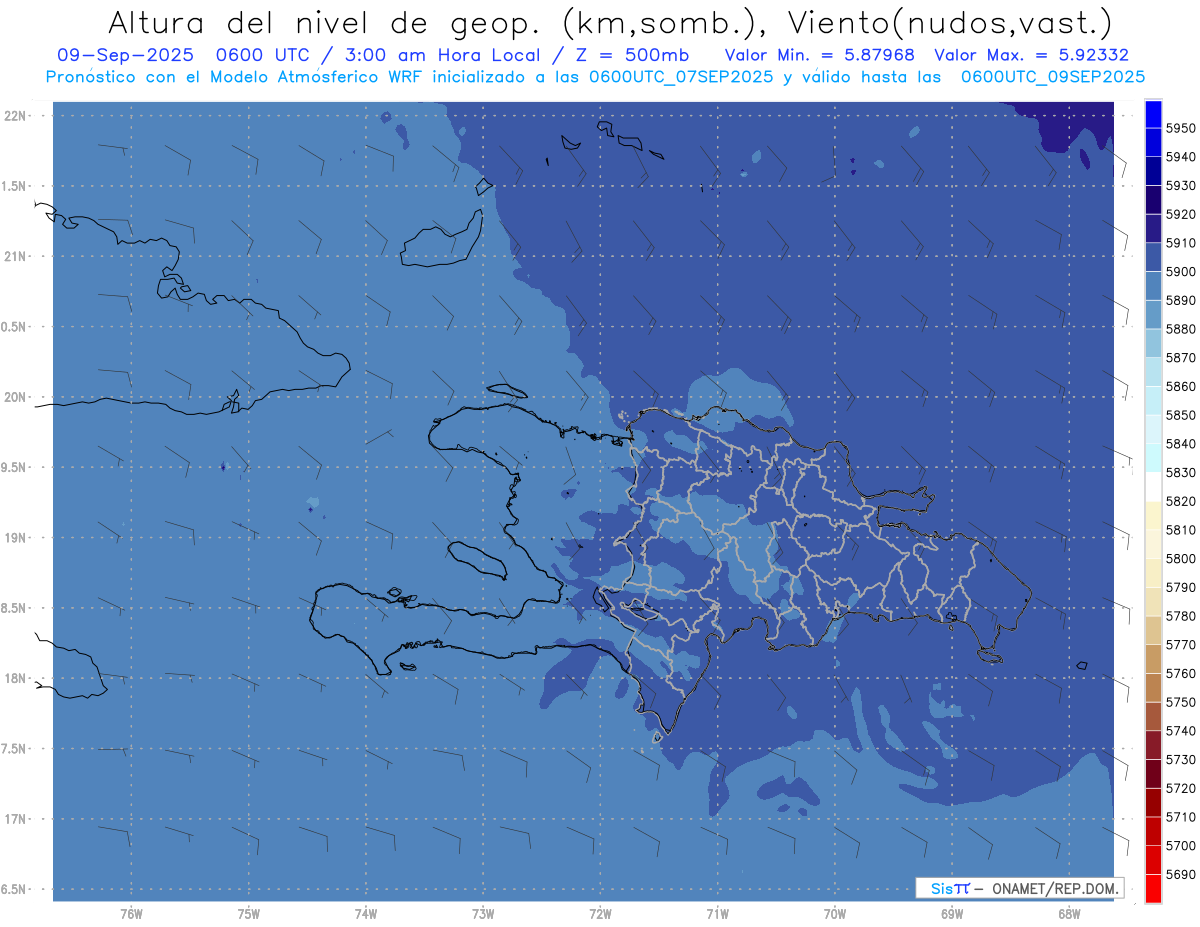Click the bright red swatch below 5690
This screenshot has width=1200, height=927.
click(1153, 888)
